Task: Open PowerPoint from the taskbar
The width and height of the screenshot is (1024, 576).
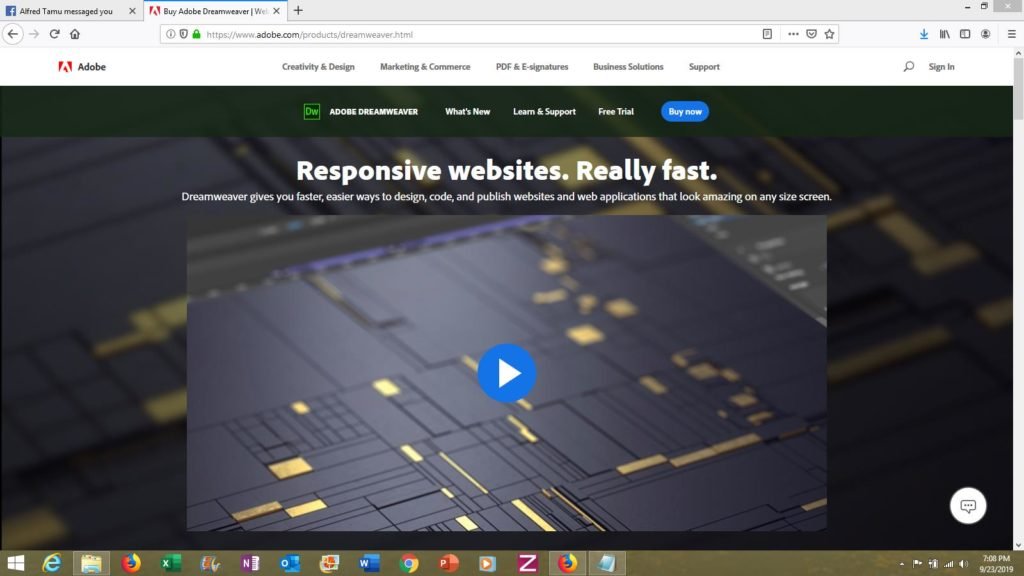Action: (x=449, y=563)
